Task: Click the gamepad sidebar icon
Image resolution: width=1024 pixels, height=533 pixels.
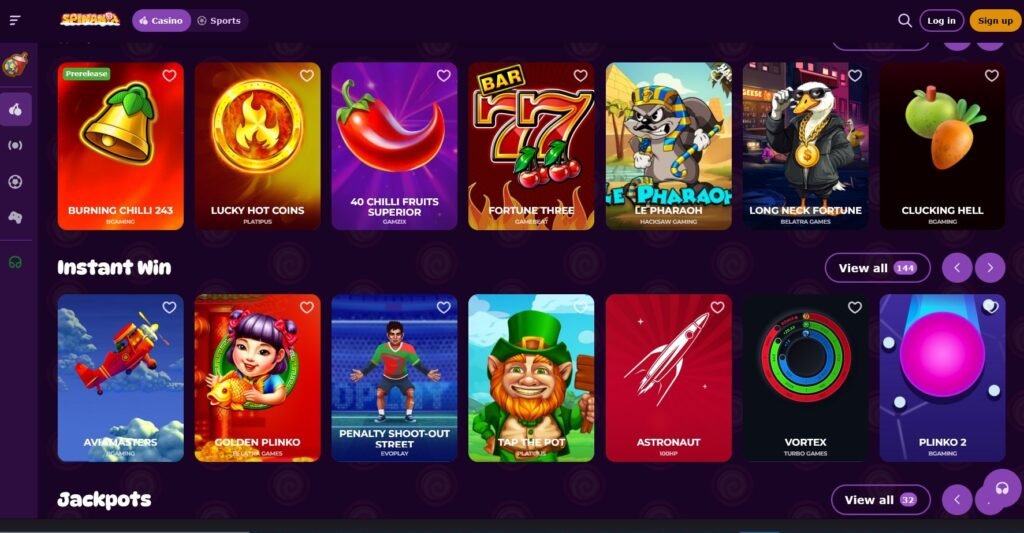Action: pyautogui.click(x=16, y=218)
